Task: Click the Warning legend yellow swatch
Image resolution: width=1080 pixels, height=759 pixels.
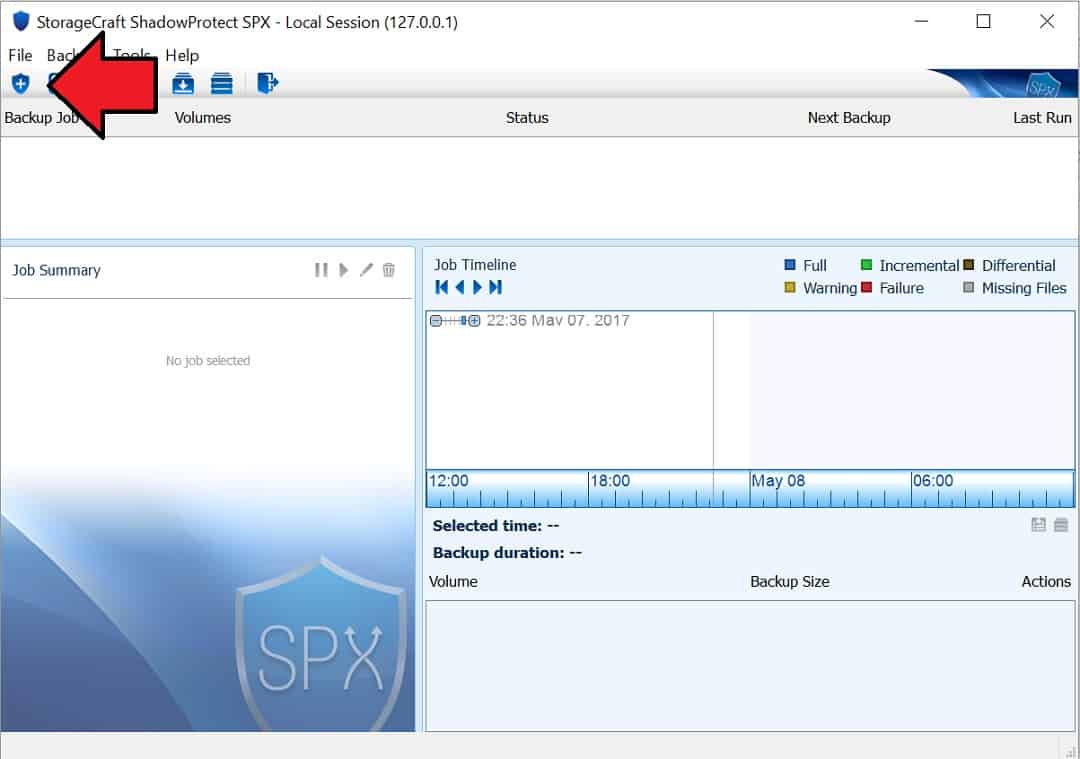Action: [x=790, y=287]
